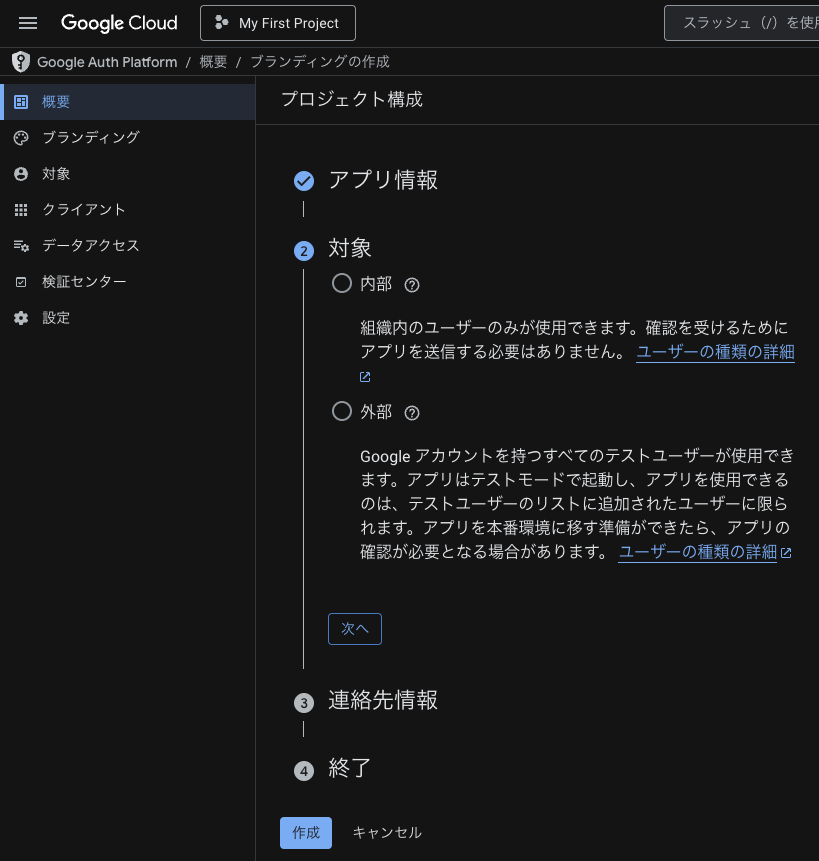The image size is (819, 861).
Task: Open the My First Project selector
Action: coord(278,23)
